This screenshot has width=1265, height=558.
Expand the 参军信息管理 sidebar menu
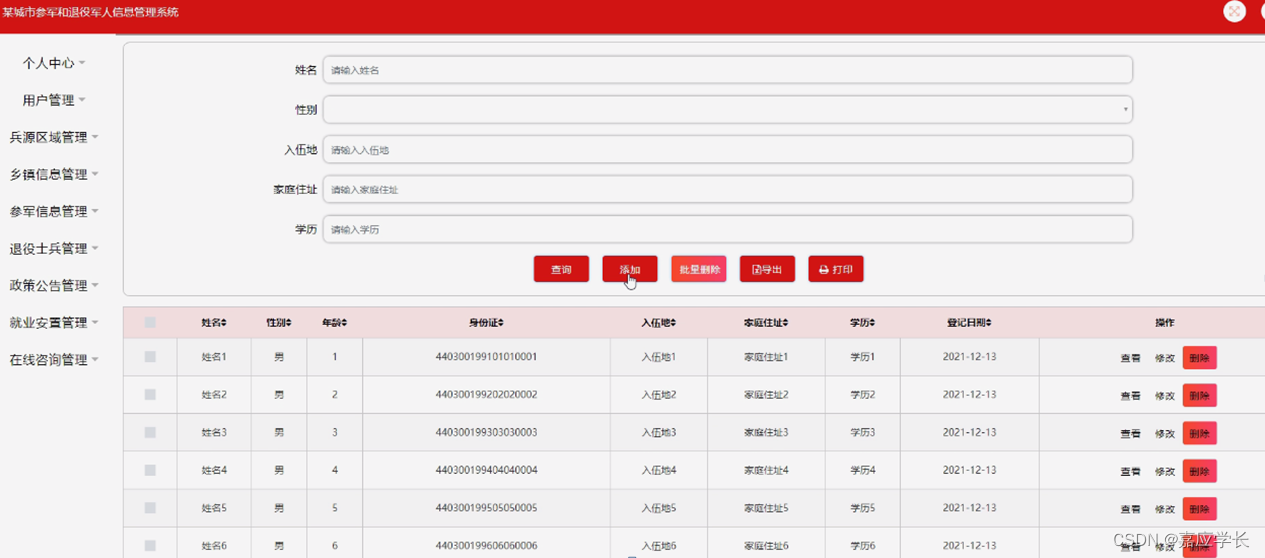pos(54,211)
